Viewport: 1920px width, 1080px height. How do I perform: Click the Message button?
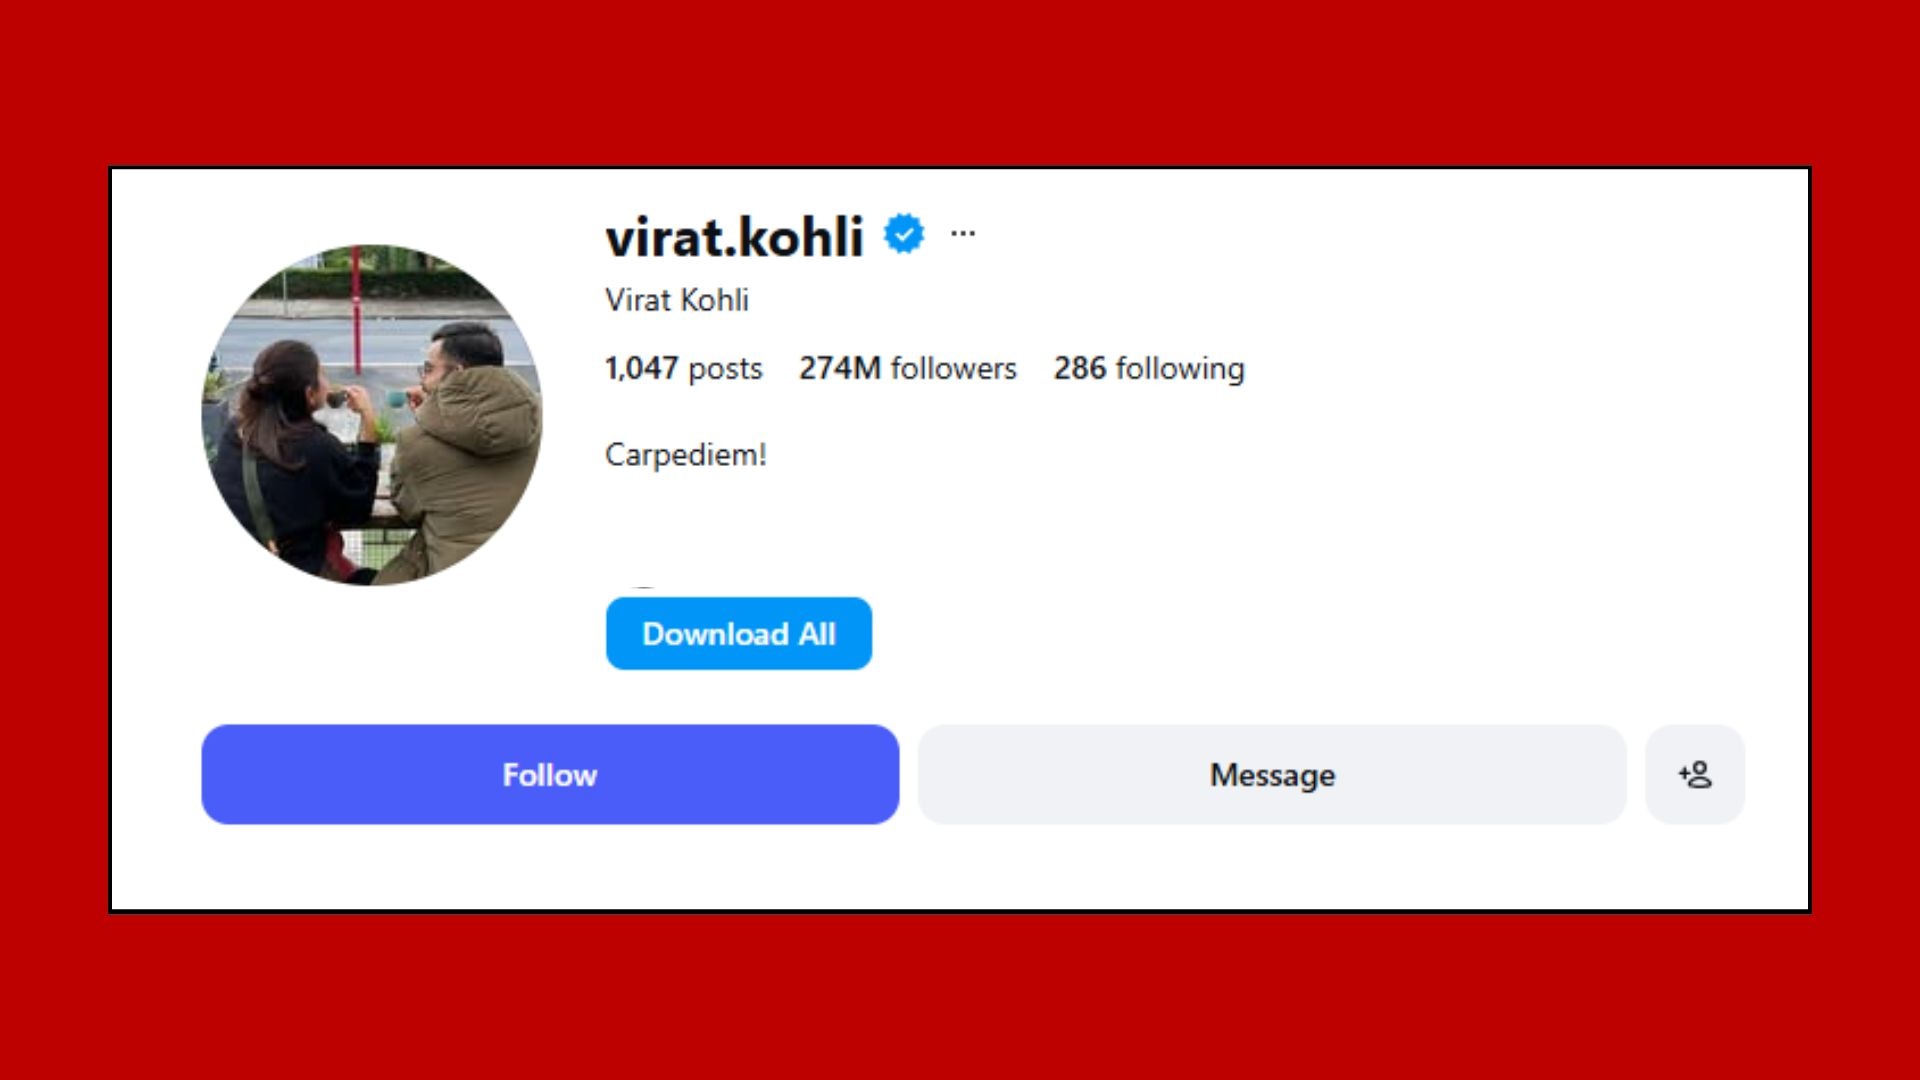[1272, 774]
